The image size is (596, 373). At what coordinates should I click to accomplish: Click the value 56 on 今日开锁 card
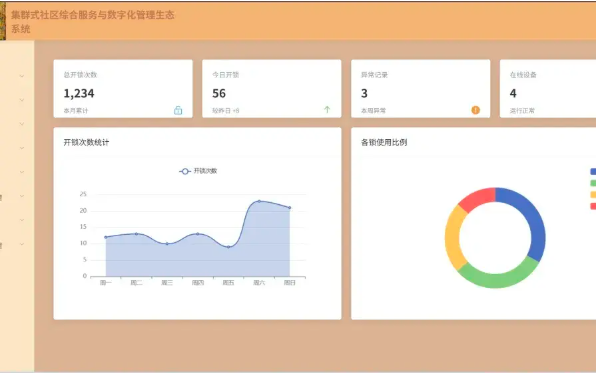(x=219, y=93)
